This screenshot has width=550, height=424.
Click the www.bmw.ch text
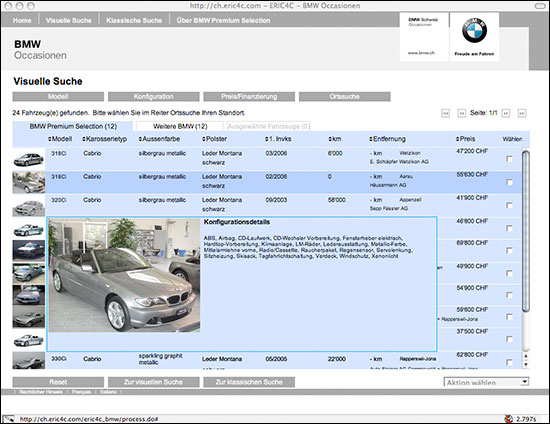click(421, 53)
